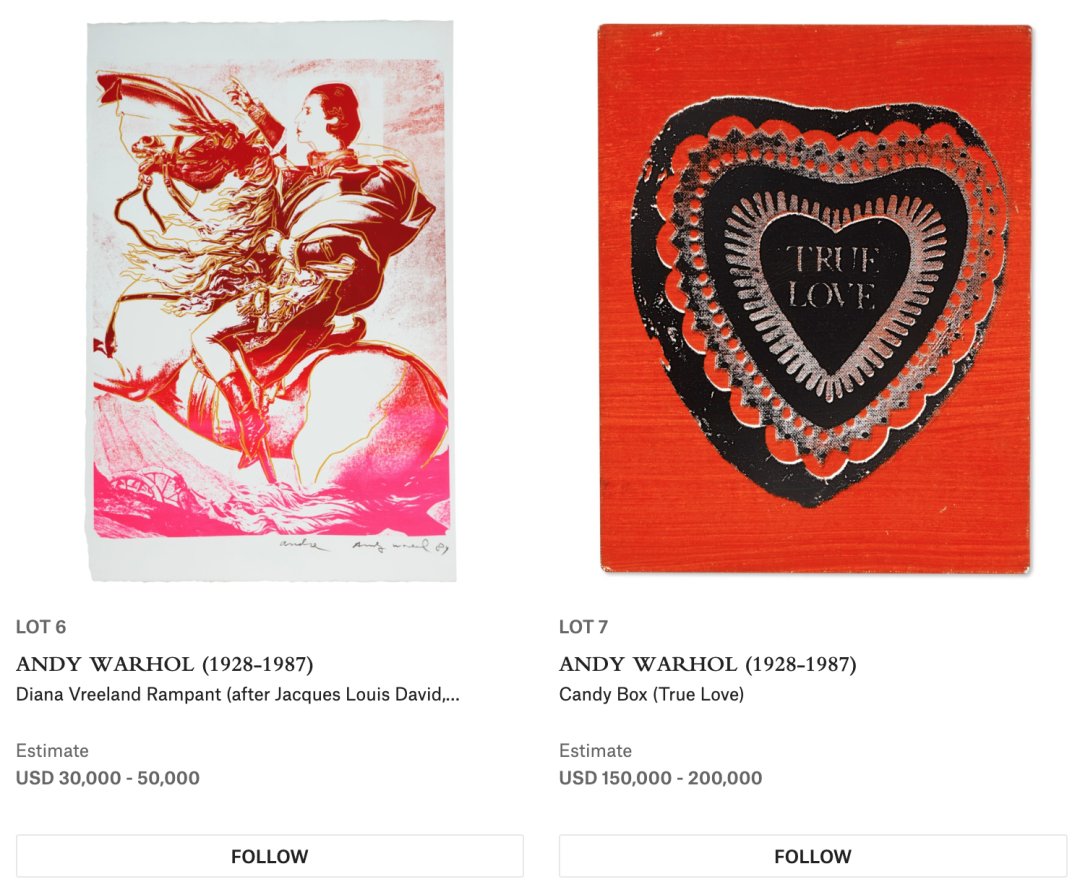This screenshot has width=1080, height=895.
Task: Click the Estimate label under Lot 6
Action: pyautogui.click(x=52, y=750)
